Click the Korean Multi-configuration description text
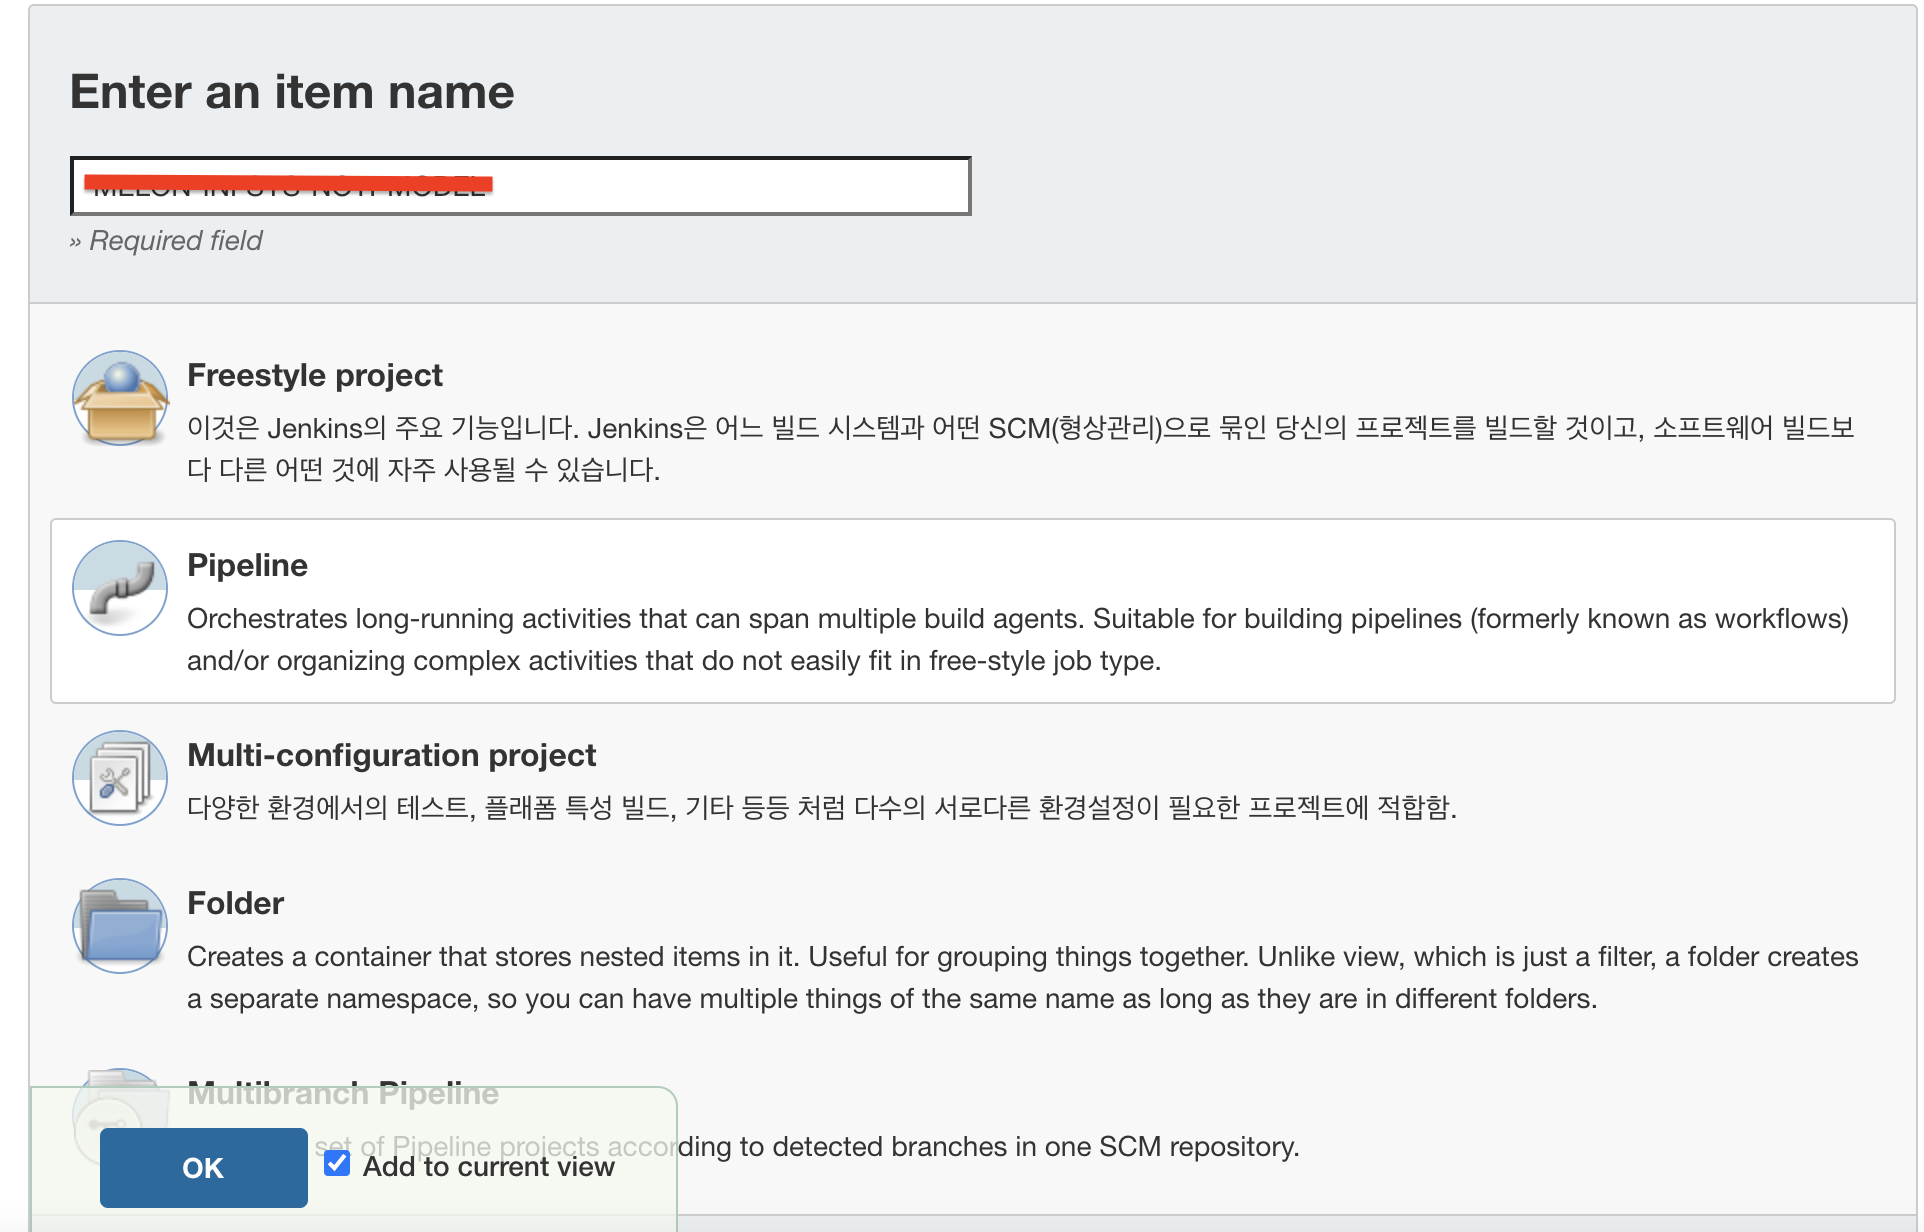Image resolution: width=1924 pixels, height=1232 pixels. [x=820, y=808]
